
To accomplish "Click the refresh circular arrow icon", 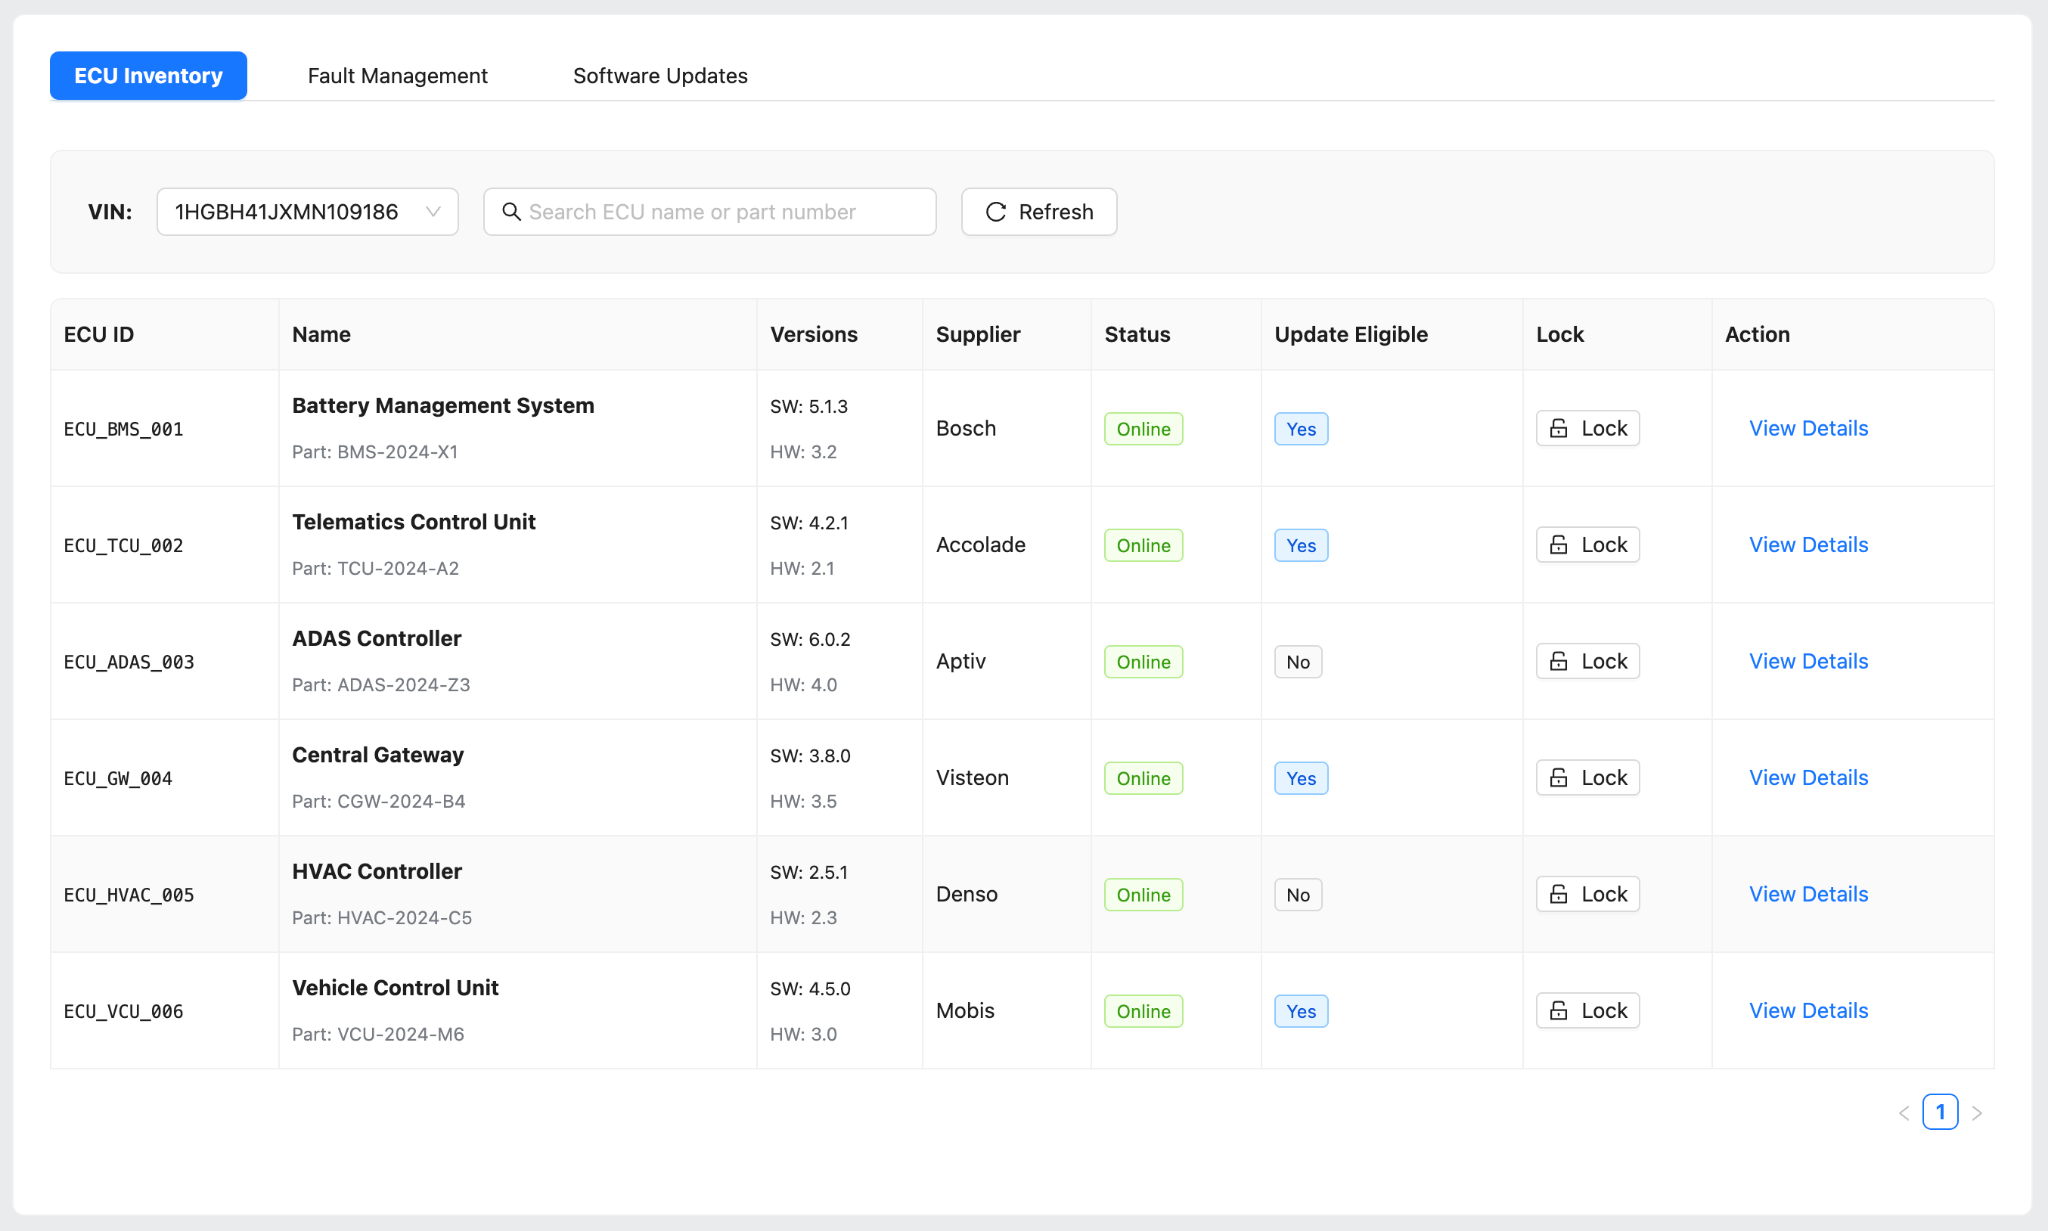I will (x=995, y=212).
